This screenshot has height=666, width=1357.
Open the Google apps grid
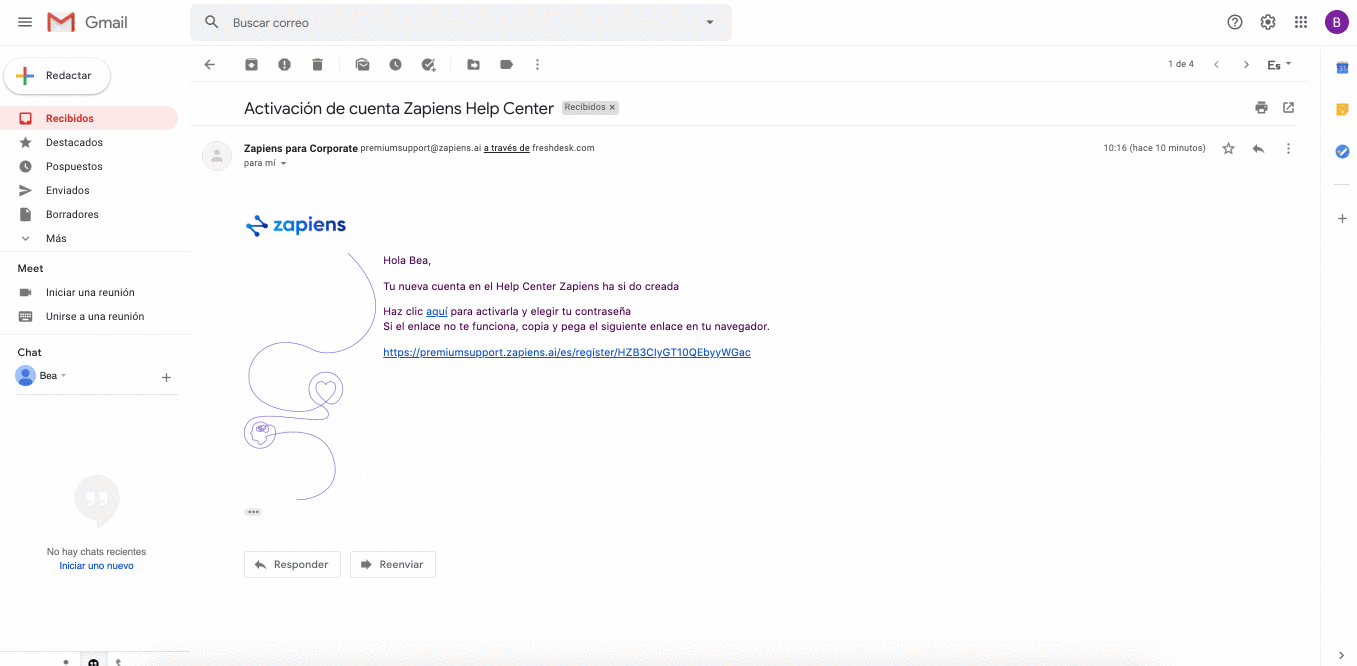coord(1301,22)
